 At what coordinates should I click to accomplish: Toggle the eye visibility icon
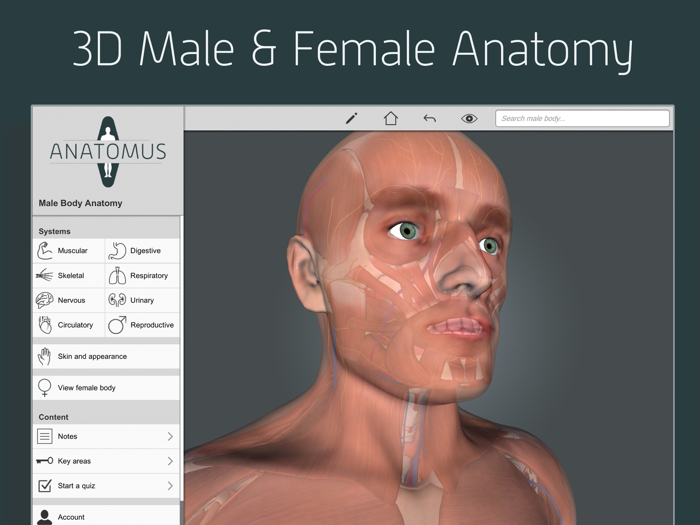tap(469, 118)
